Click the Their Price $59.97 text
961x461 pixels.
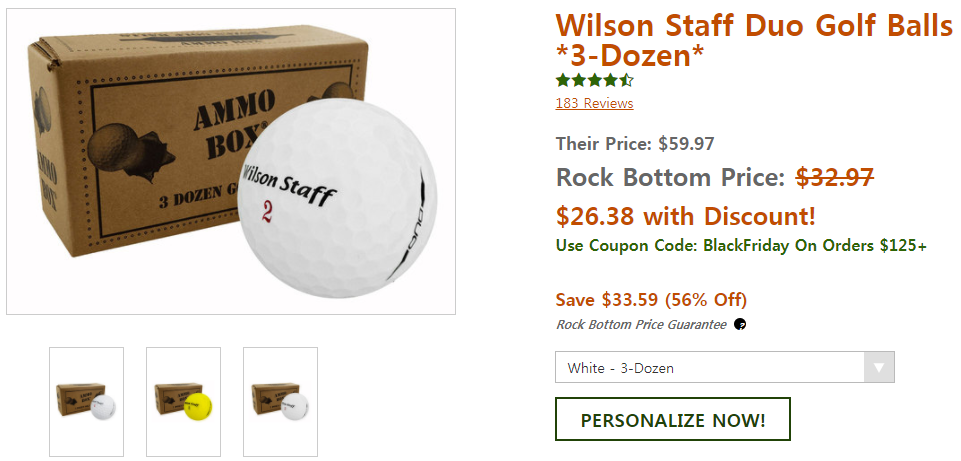click(x=635, y=143)
